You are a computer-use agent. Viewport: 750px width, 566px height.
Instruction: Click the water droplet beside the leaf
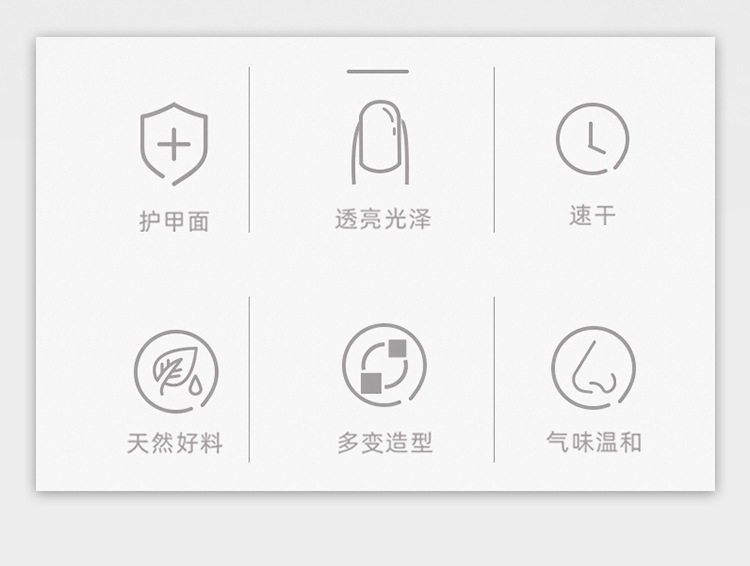(195, 385)
